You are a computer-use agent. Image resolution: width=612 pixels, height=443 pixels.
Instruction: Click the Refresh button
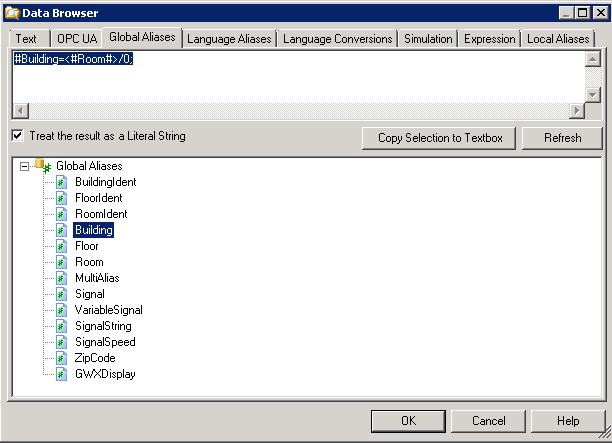coord(564,137)
